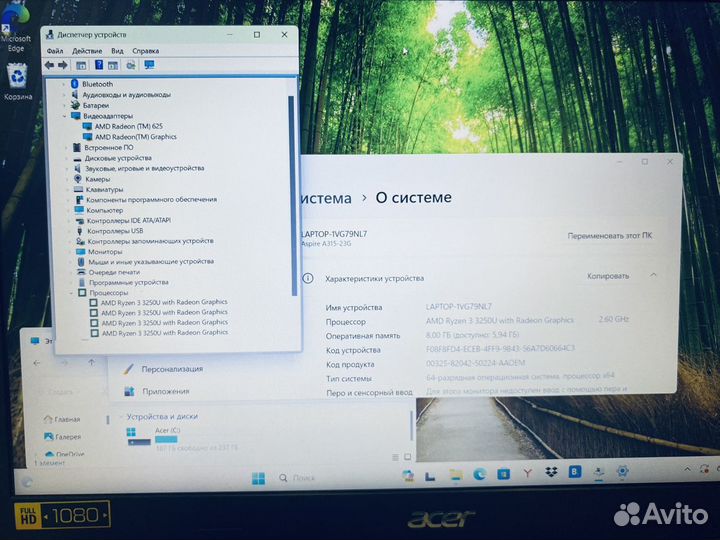Open File Explorer from taskbar
This screenshot has width=720, height=540.
(455, 475)
